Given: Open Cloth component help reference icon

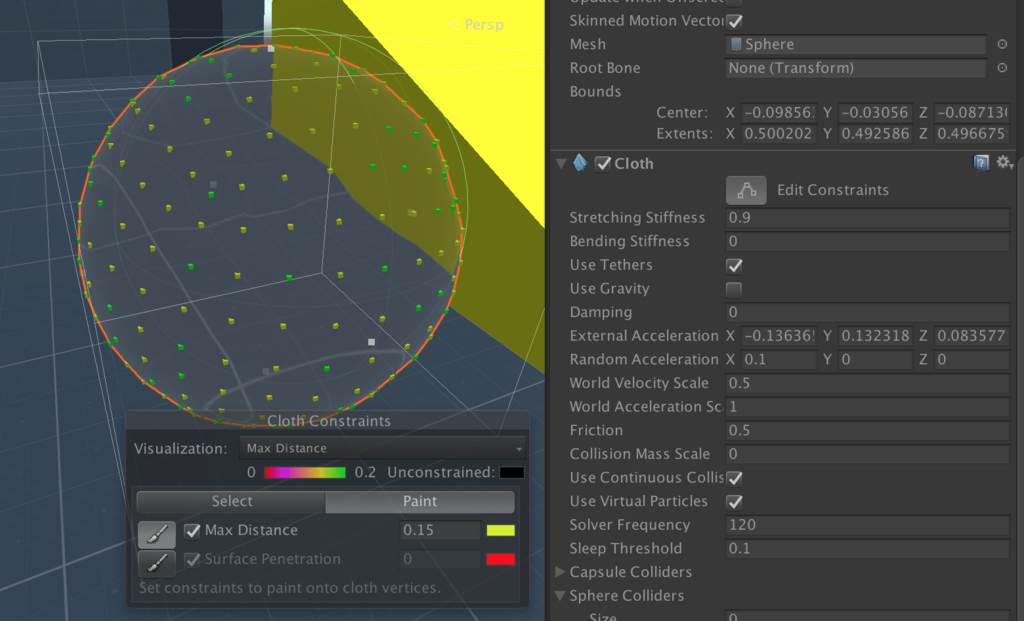Looking at the screenshot, I should pyautogui.click(x=981, y=163).
